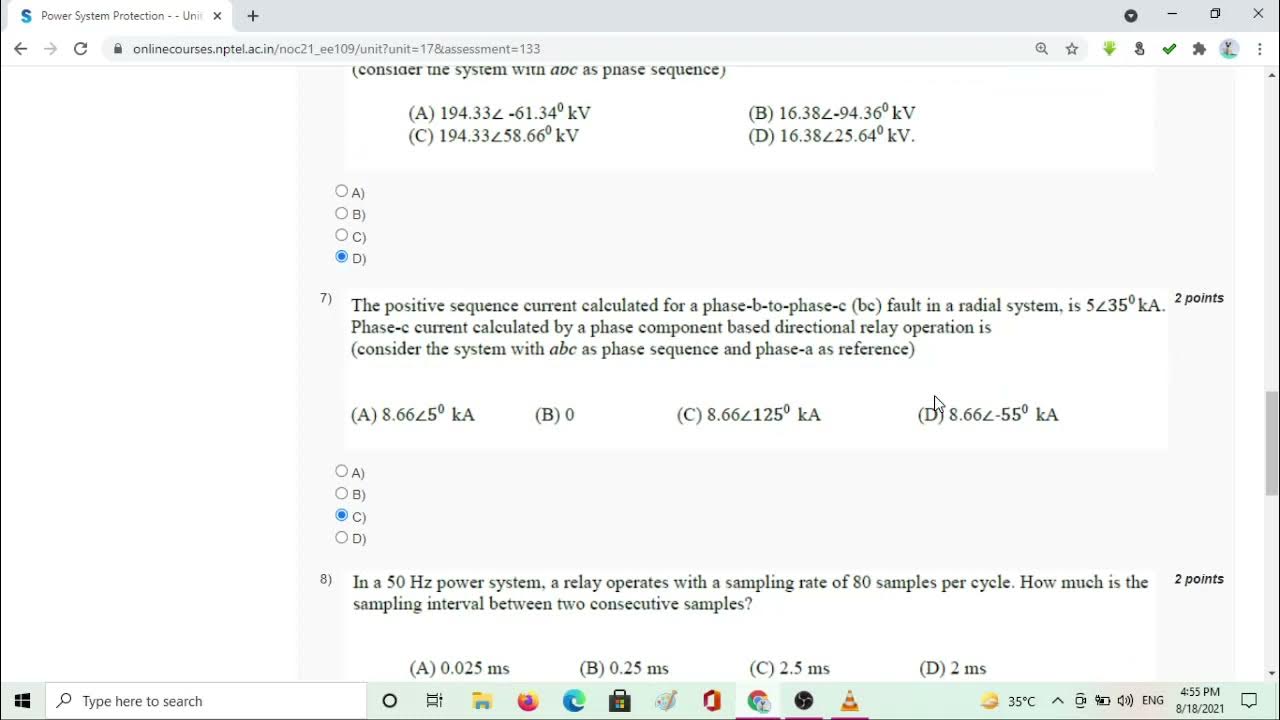Select option C) for question 7
The width and height of the screenshot is (1280, 720).
[x=342, y=515]
